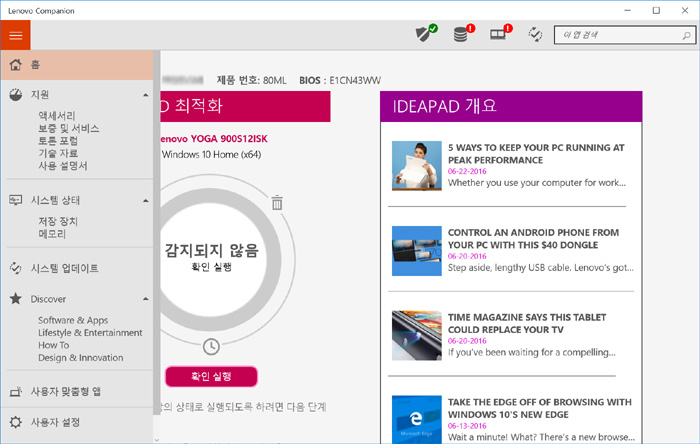
Task: Click the 사용자 맞춤형 앱 icon
Action: 16,392
